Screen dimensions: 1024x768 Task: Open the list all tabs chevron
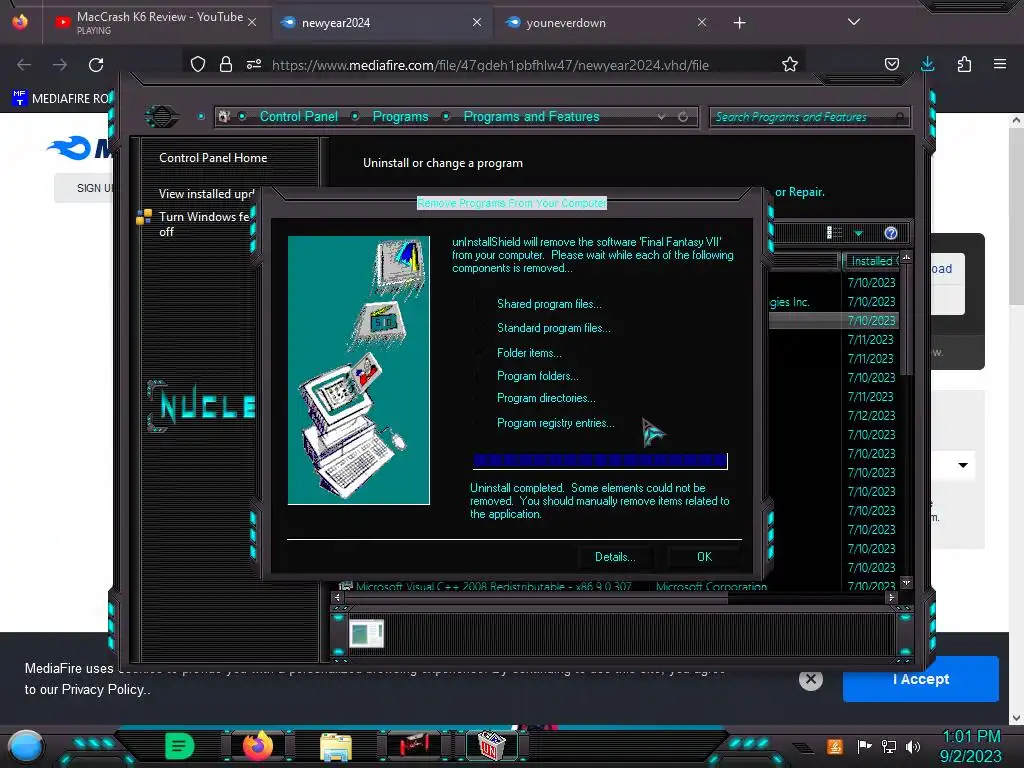pos(854,22)
